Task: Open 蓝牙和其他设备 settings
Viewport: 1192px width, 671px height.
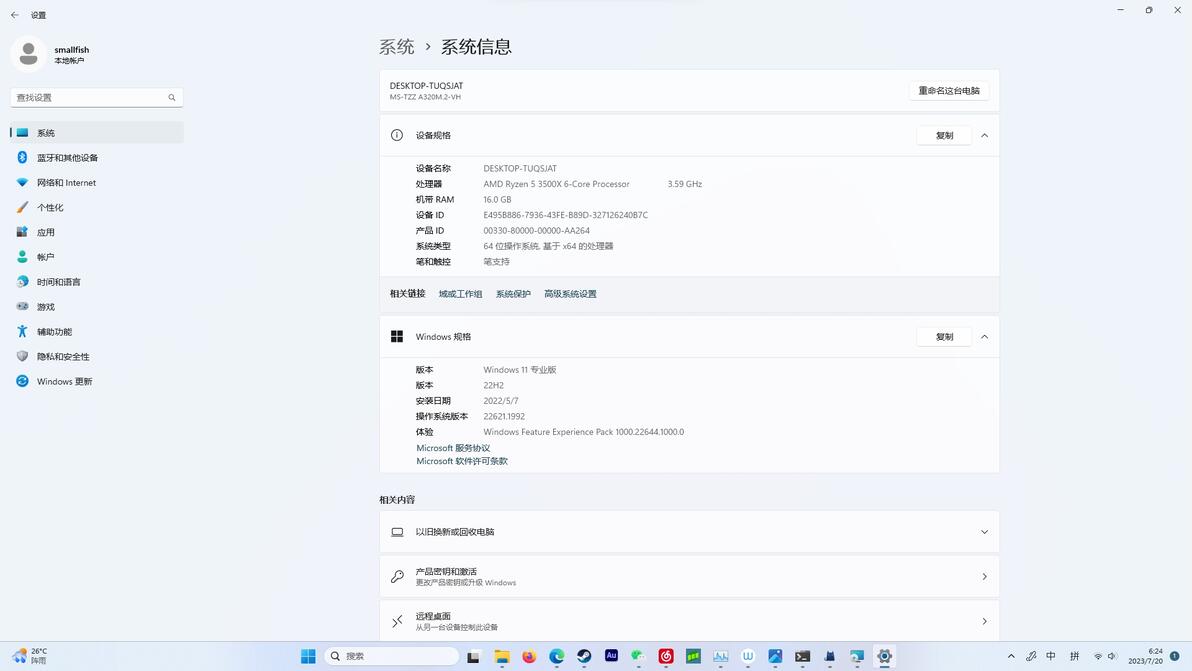Action: pos(97,157)
